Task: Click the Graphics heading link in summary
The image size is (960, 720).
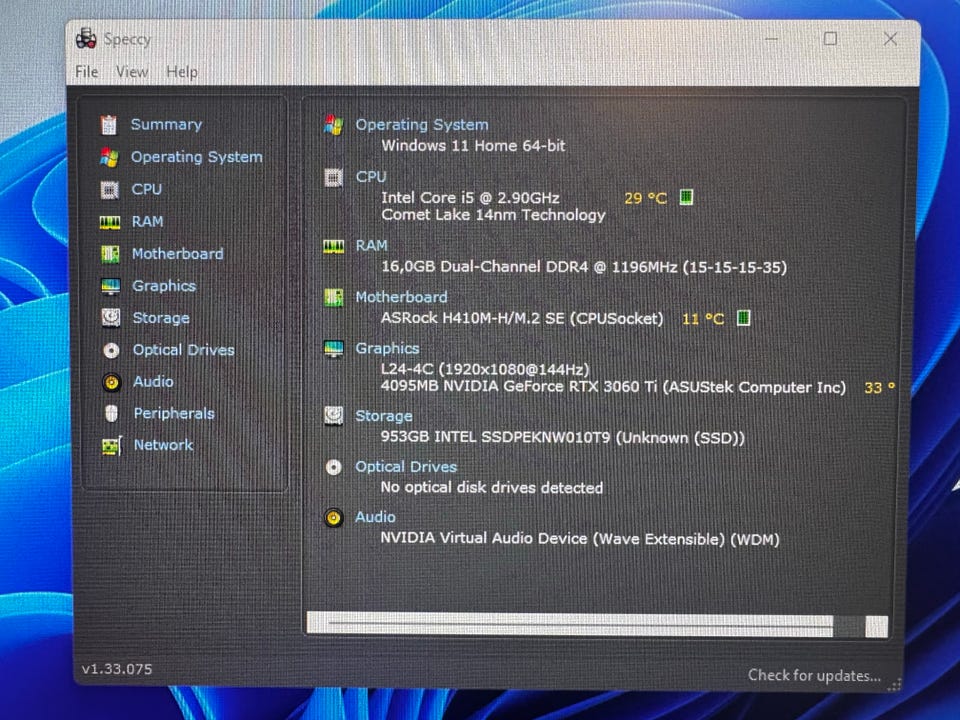Action: coord(387,348)
